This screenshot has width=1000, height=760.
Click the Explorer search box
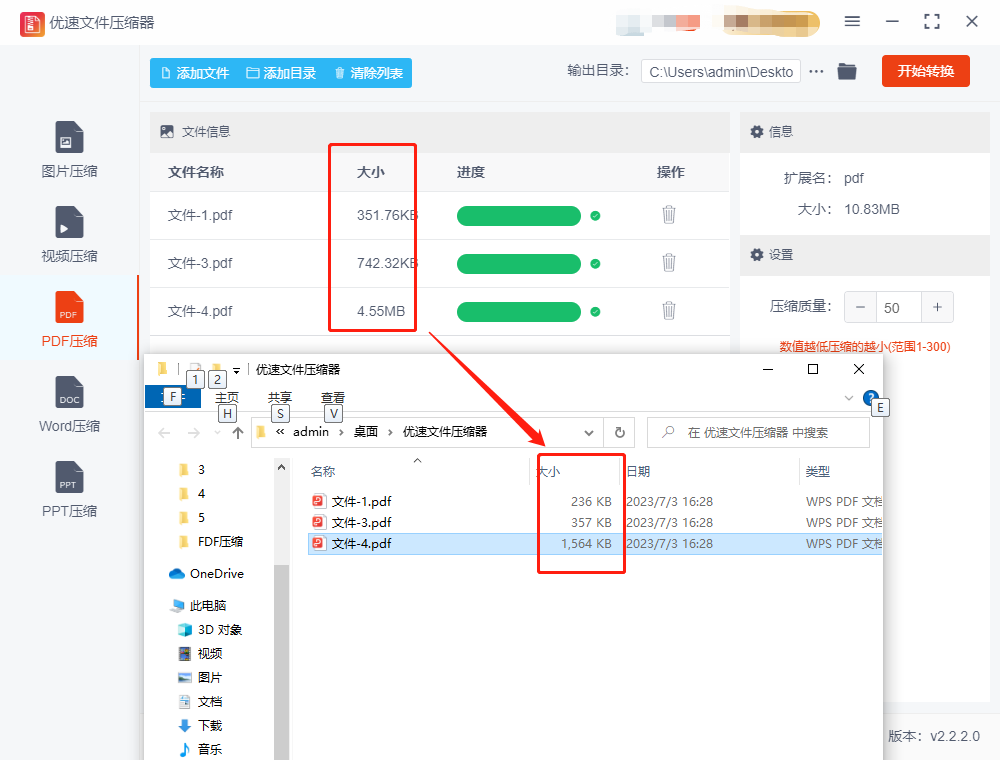[x=758, y=433]
